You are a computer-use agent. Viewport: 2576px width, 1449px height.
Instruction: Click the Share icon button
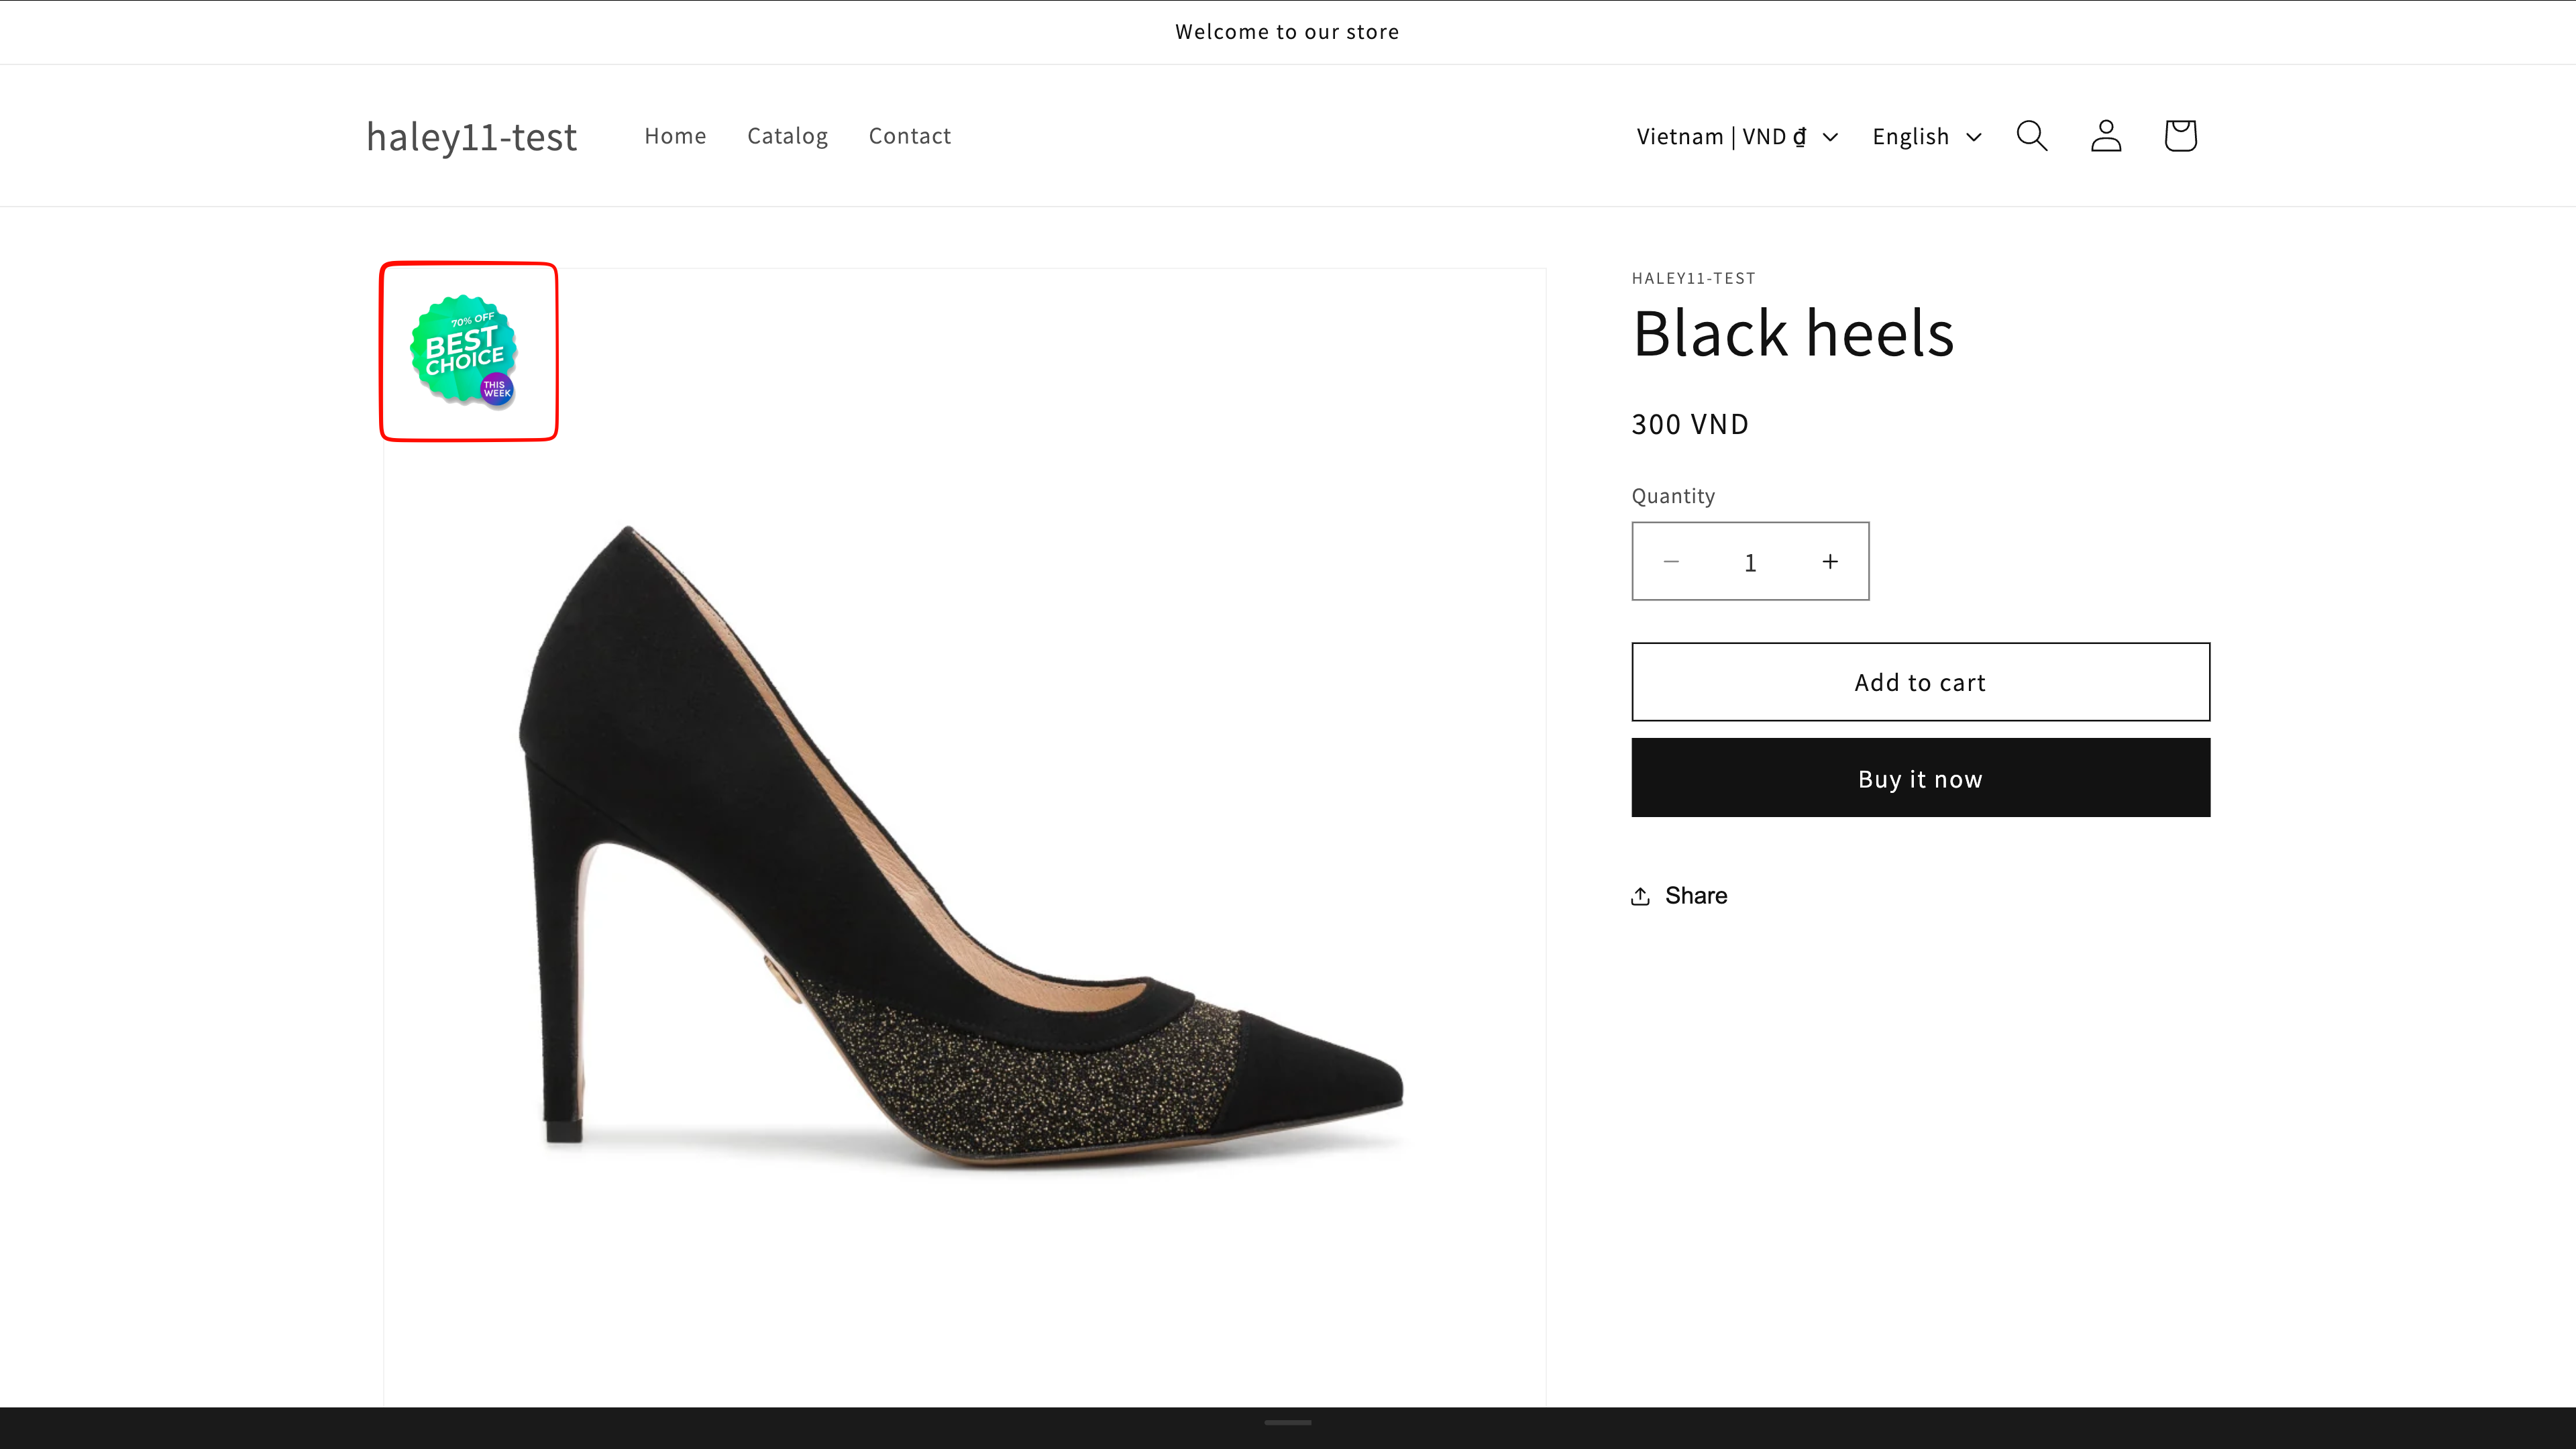1679,896
